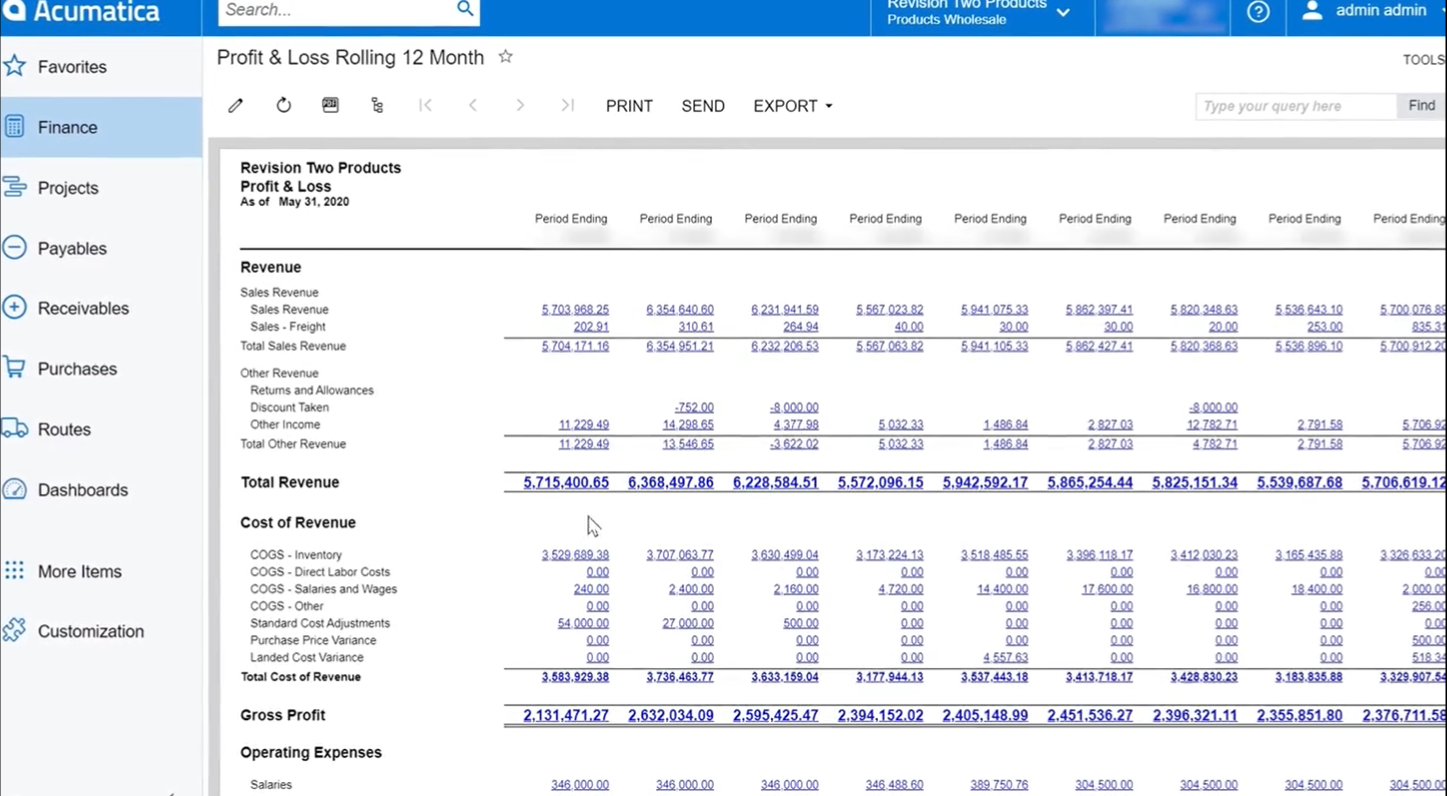Open the Customization puzzle icon
1447x796 pixels.
click(14, 630)
